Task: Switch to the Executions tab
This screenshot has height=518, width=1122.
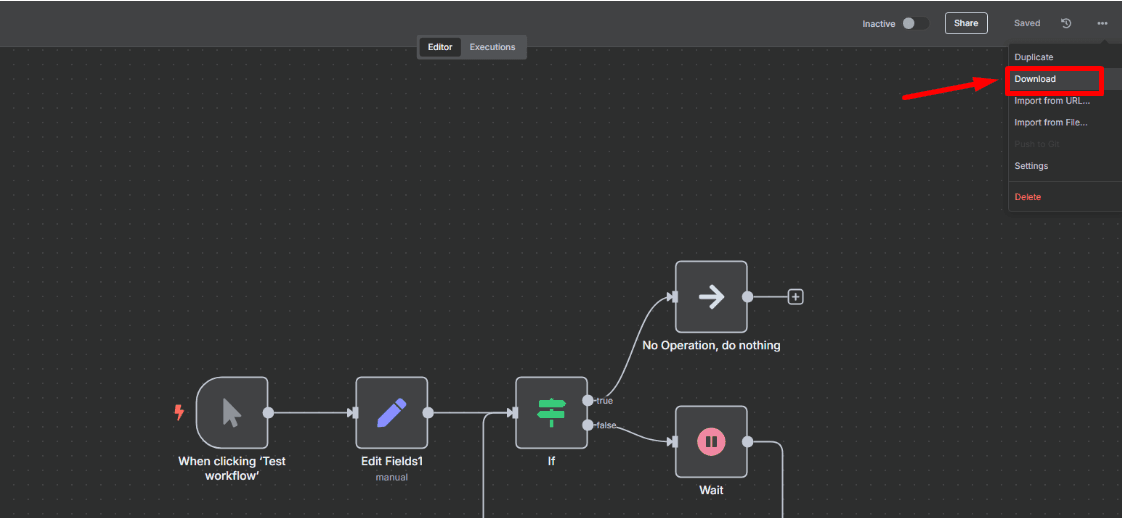Action: click(x=492, y=47)
